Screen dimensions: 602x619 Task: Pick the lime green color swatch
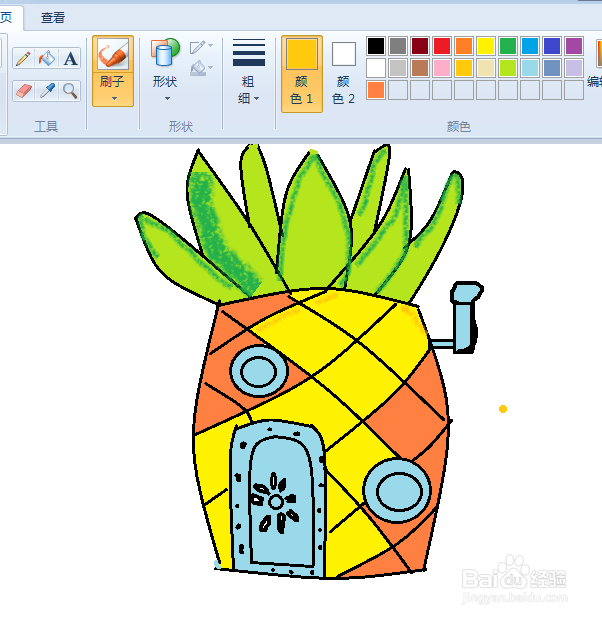click(508, 68)
